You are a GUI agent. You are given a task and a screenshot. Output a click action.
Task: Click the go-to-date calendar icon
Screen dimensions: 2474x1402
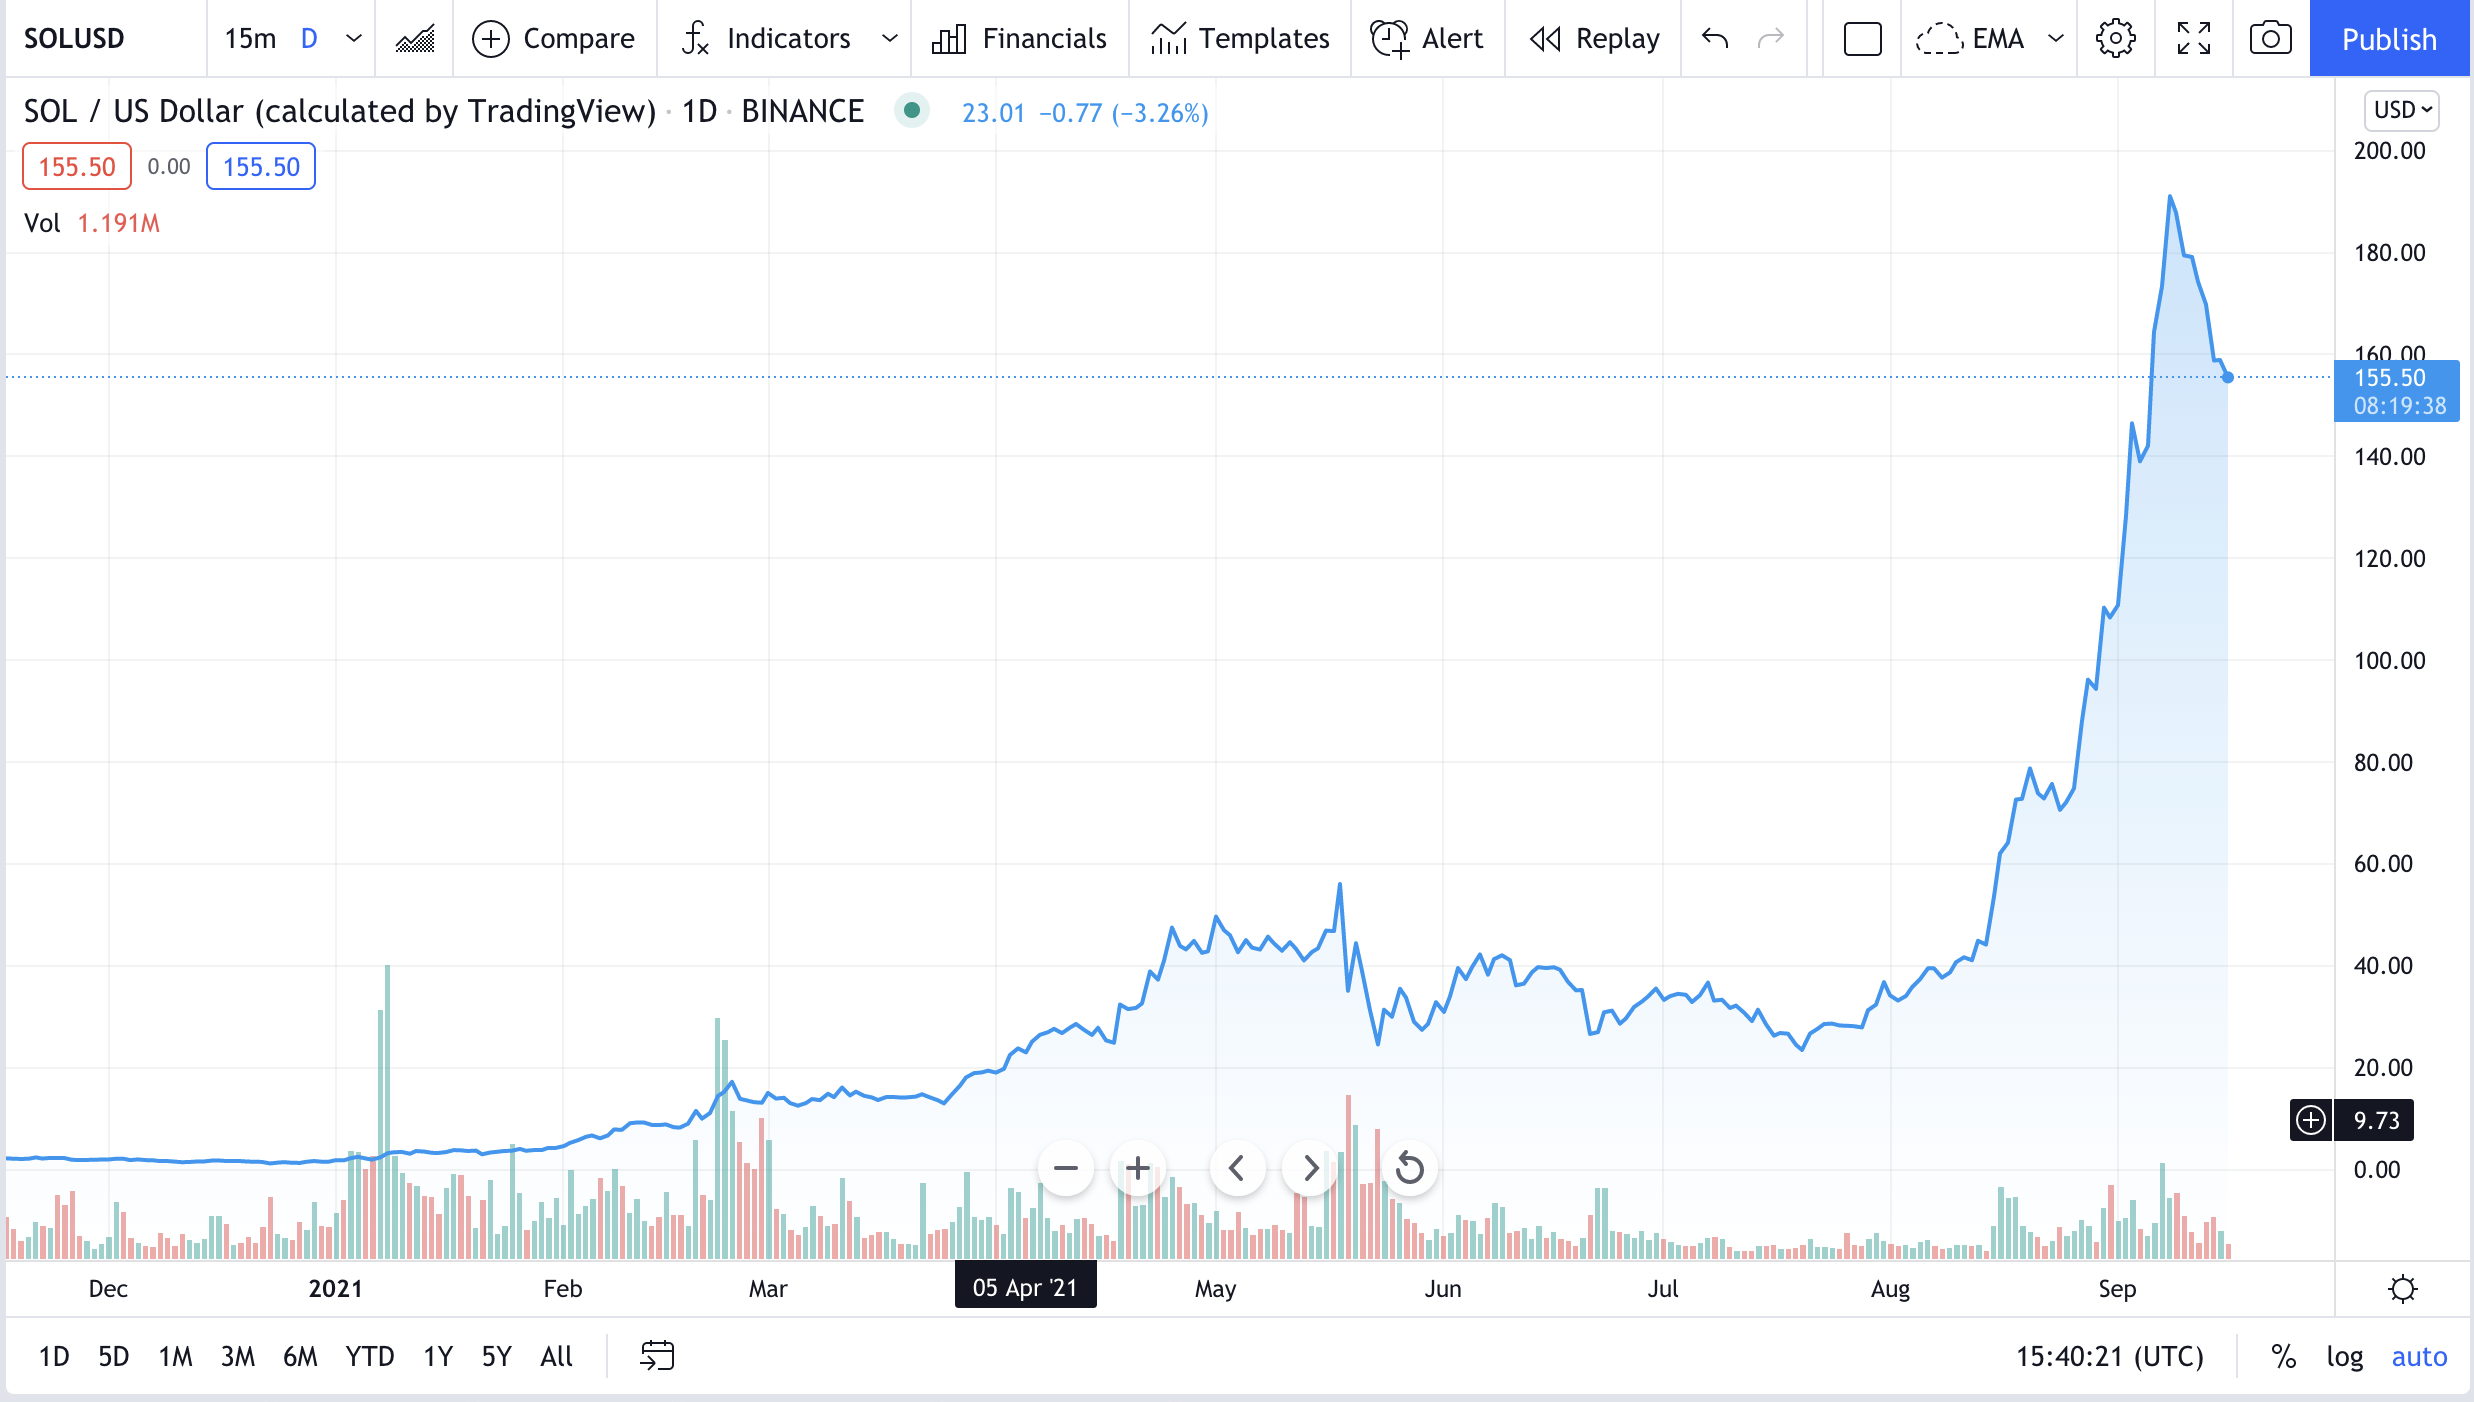click(x=657, y=1356)
